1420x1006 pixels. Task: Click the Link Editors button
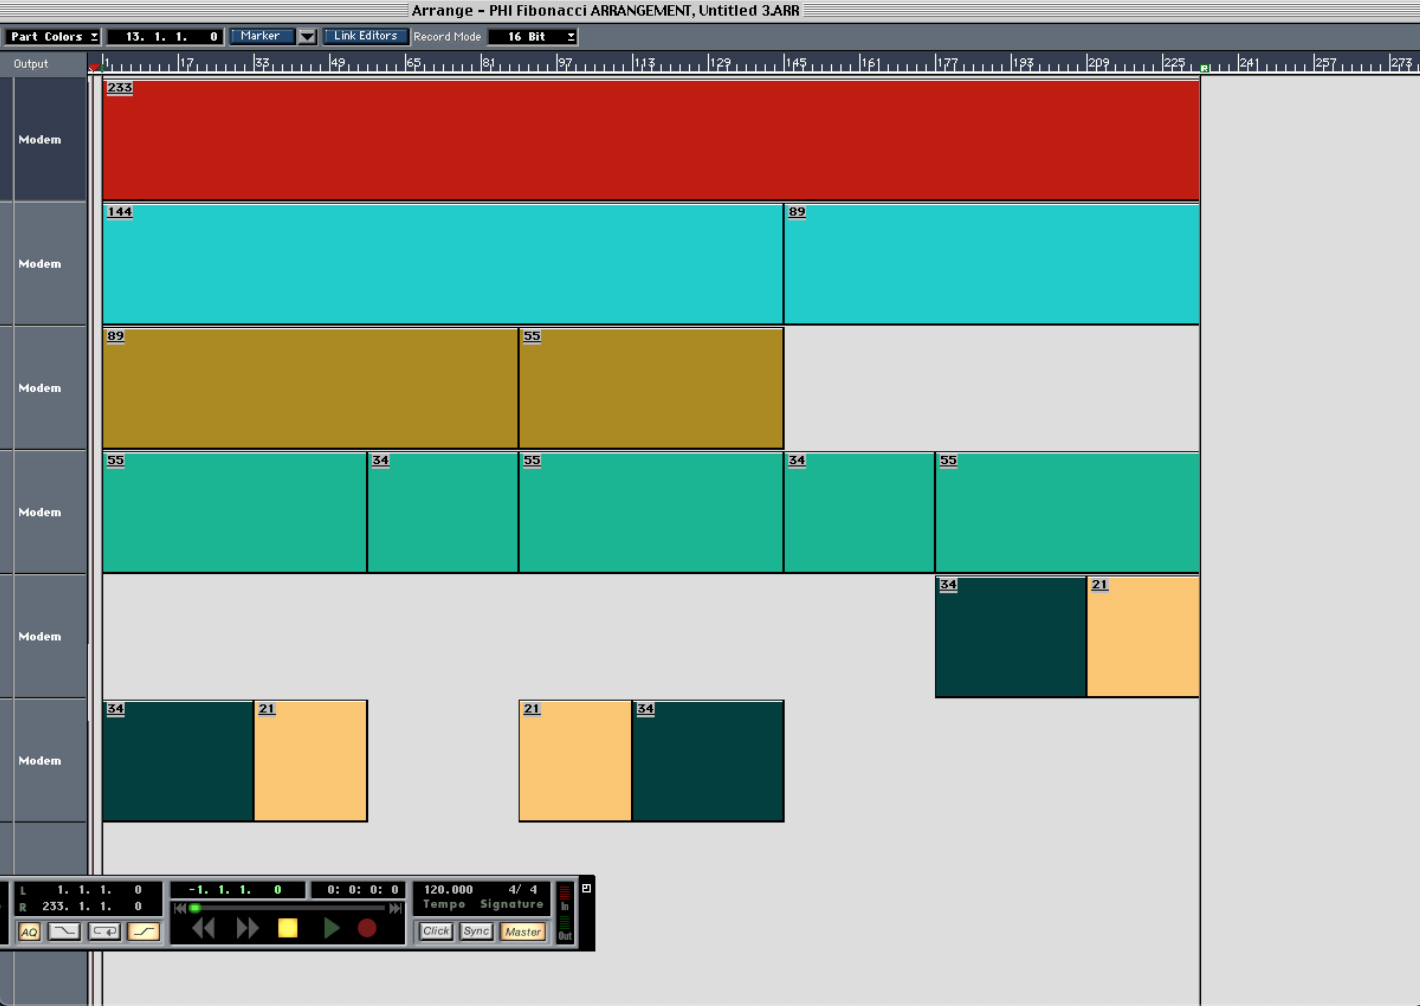(365, 36)
